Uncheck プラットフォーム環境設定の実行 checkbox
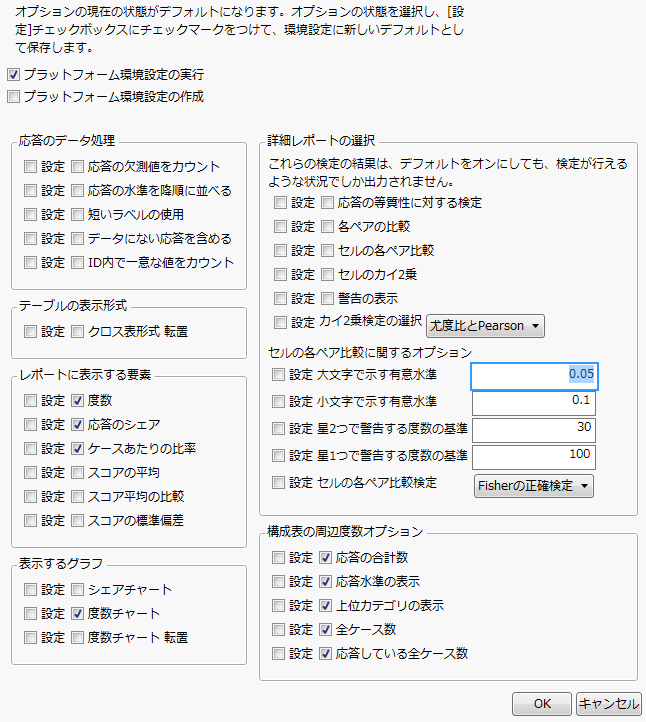The width and height of the screenshot is (646, 722). pyautogui.click(x=13, y=75)
